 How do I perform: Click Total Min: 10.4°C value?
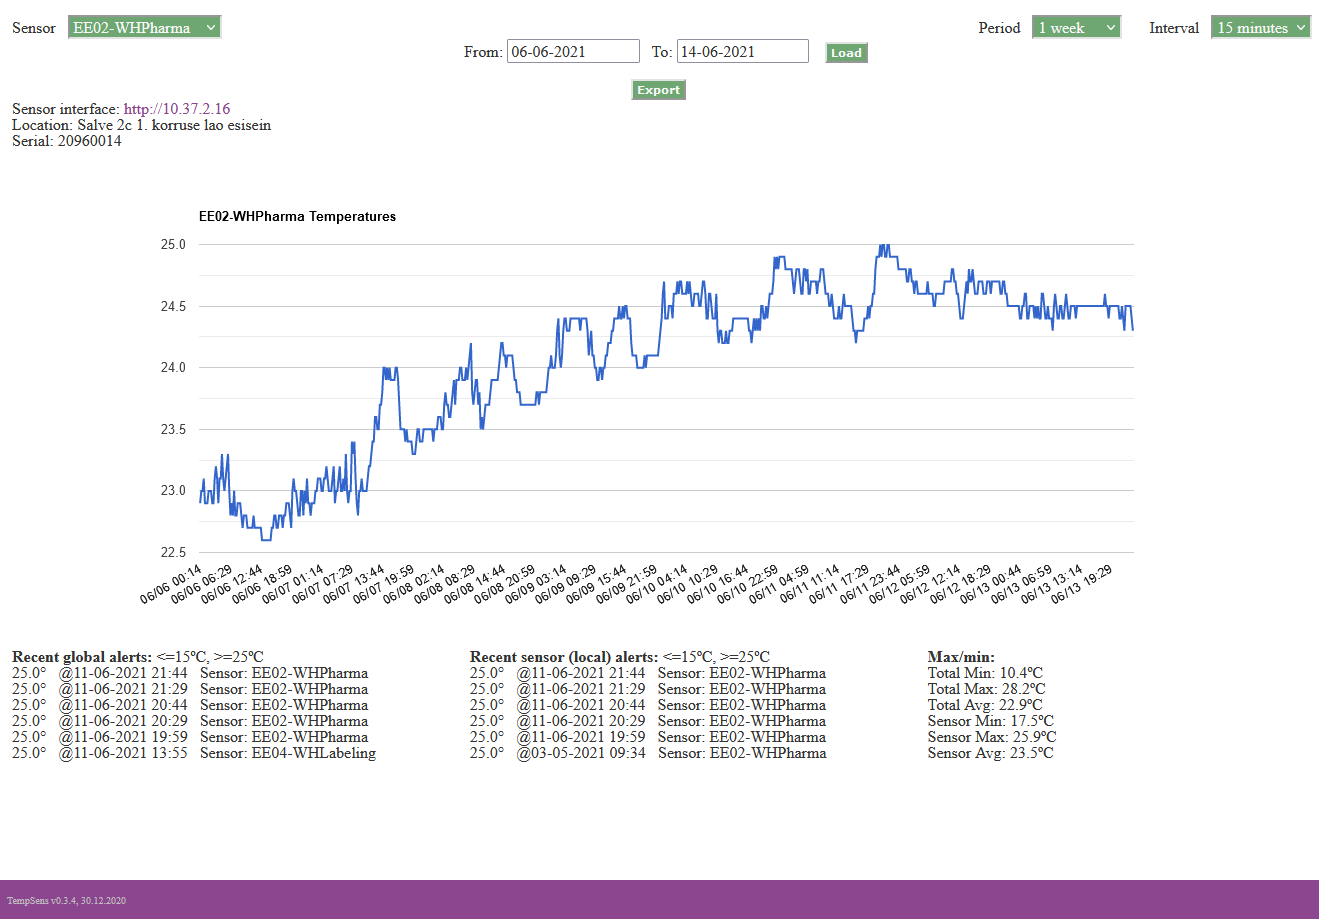tap(985, 673)
